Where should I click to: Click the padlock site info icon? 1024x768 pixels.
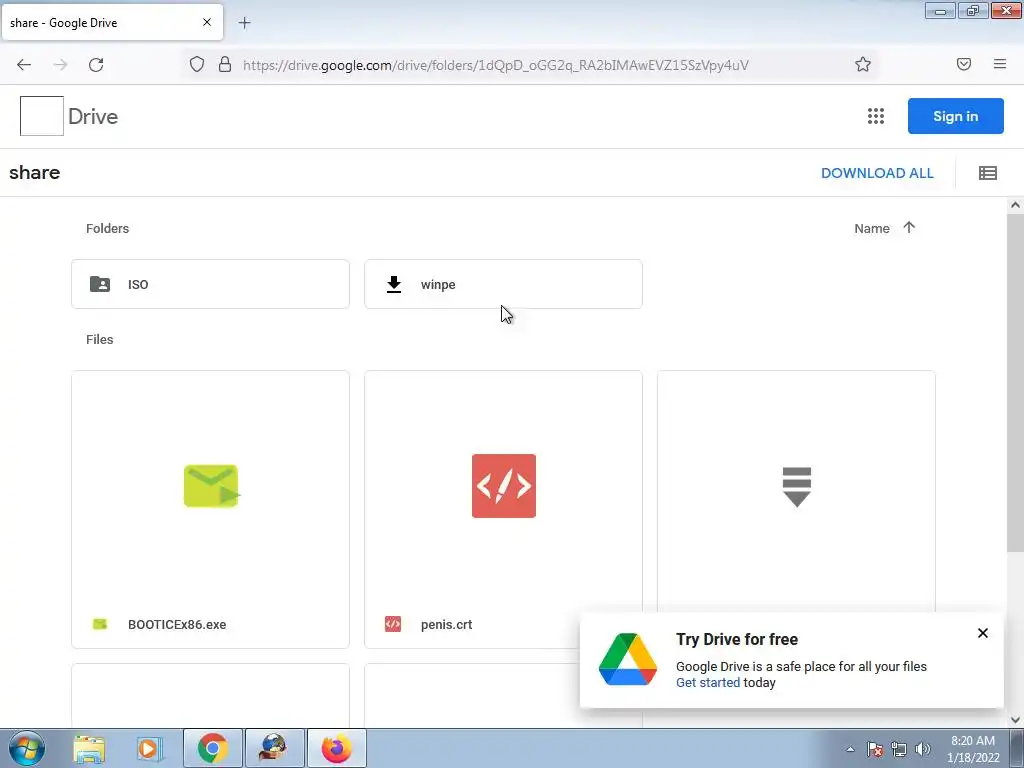pos(225,64)
